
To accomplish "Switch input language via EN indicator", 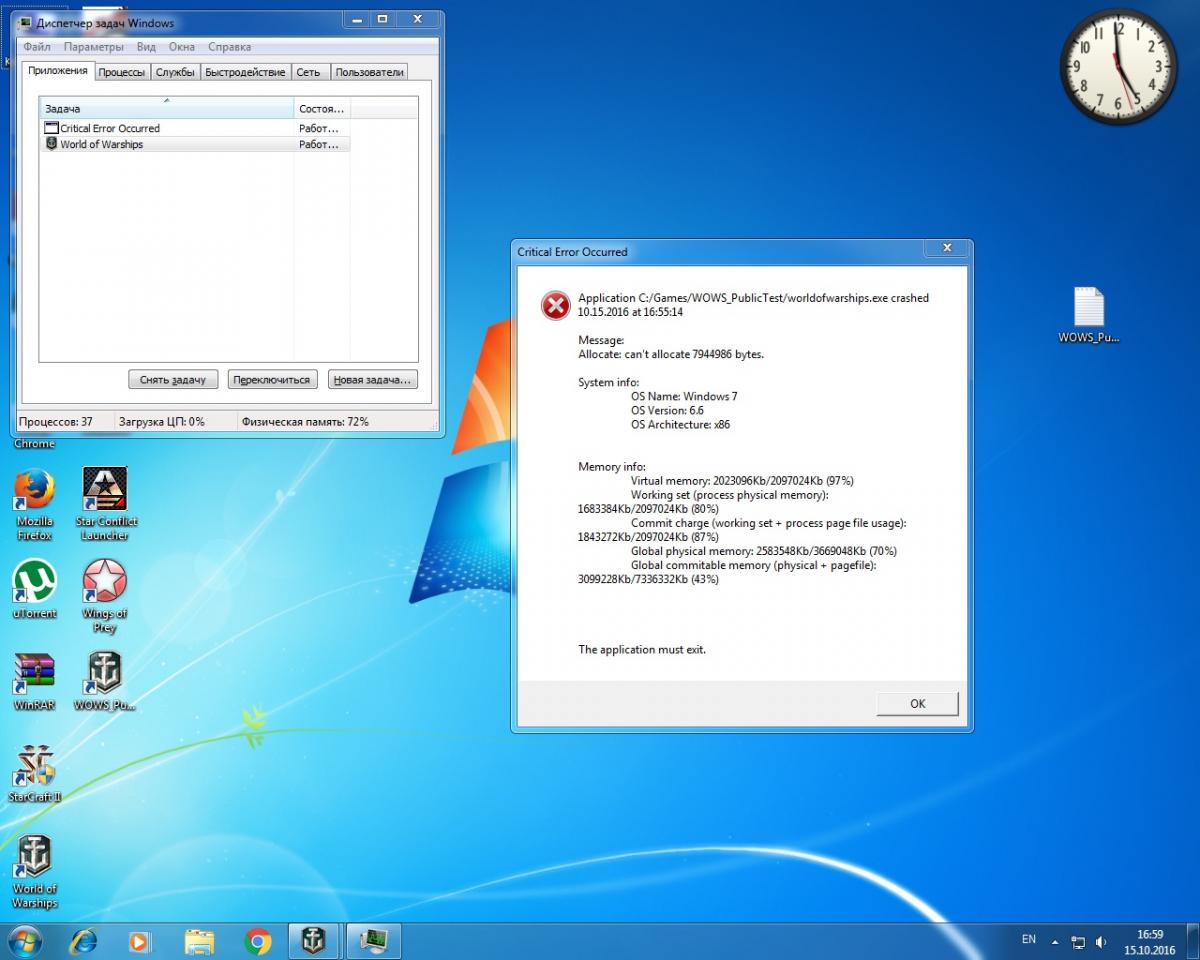I will click(x=1029, y=940).
